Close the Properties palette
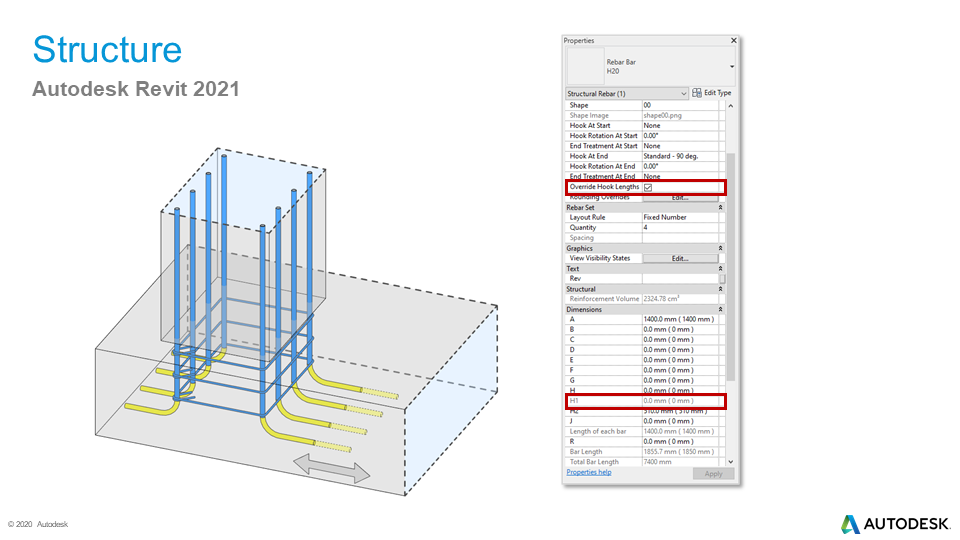Image resolution: width=960 pixels, height=540 pixels. (x=733, y=41)
